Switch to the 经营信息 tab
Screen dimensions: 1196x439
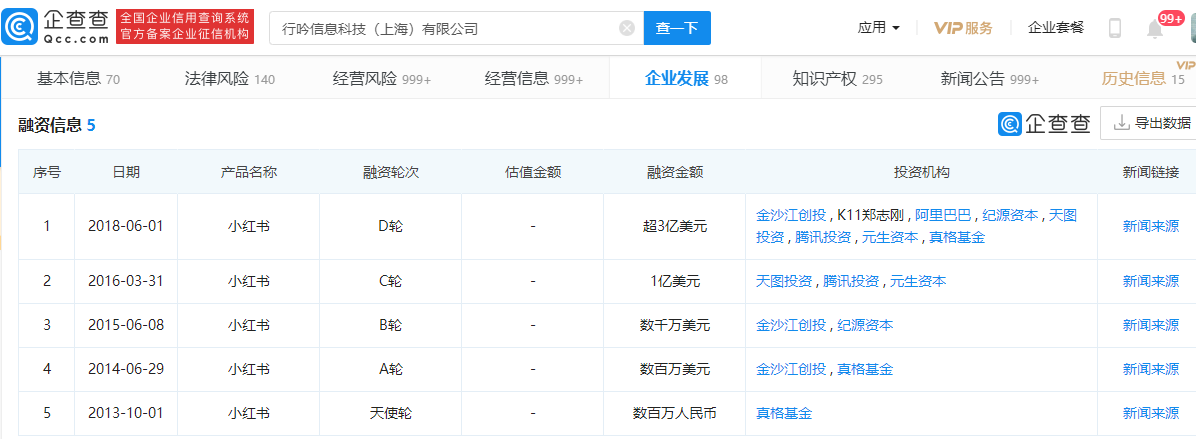(x=533, y=79)
